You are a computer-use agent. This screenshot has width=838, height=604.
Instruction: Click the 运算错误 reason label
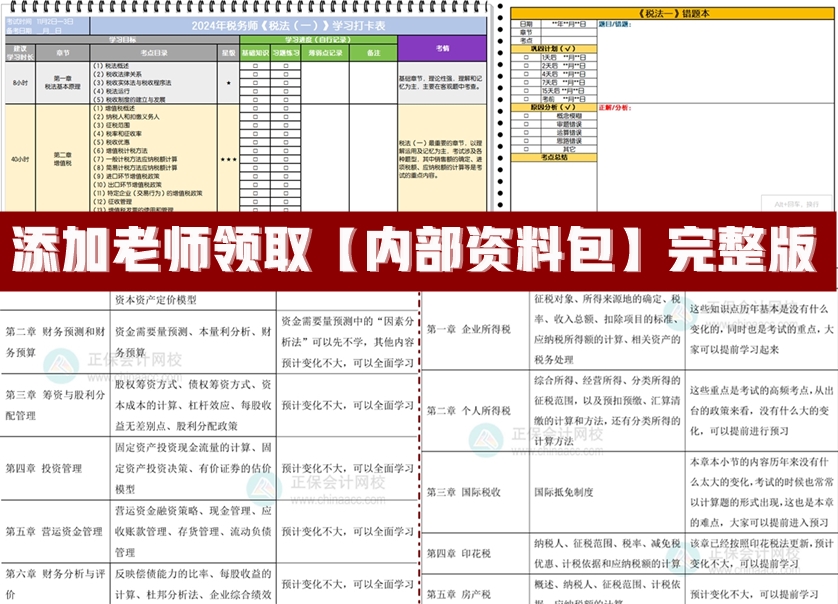click(569, 133)
